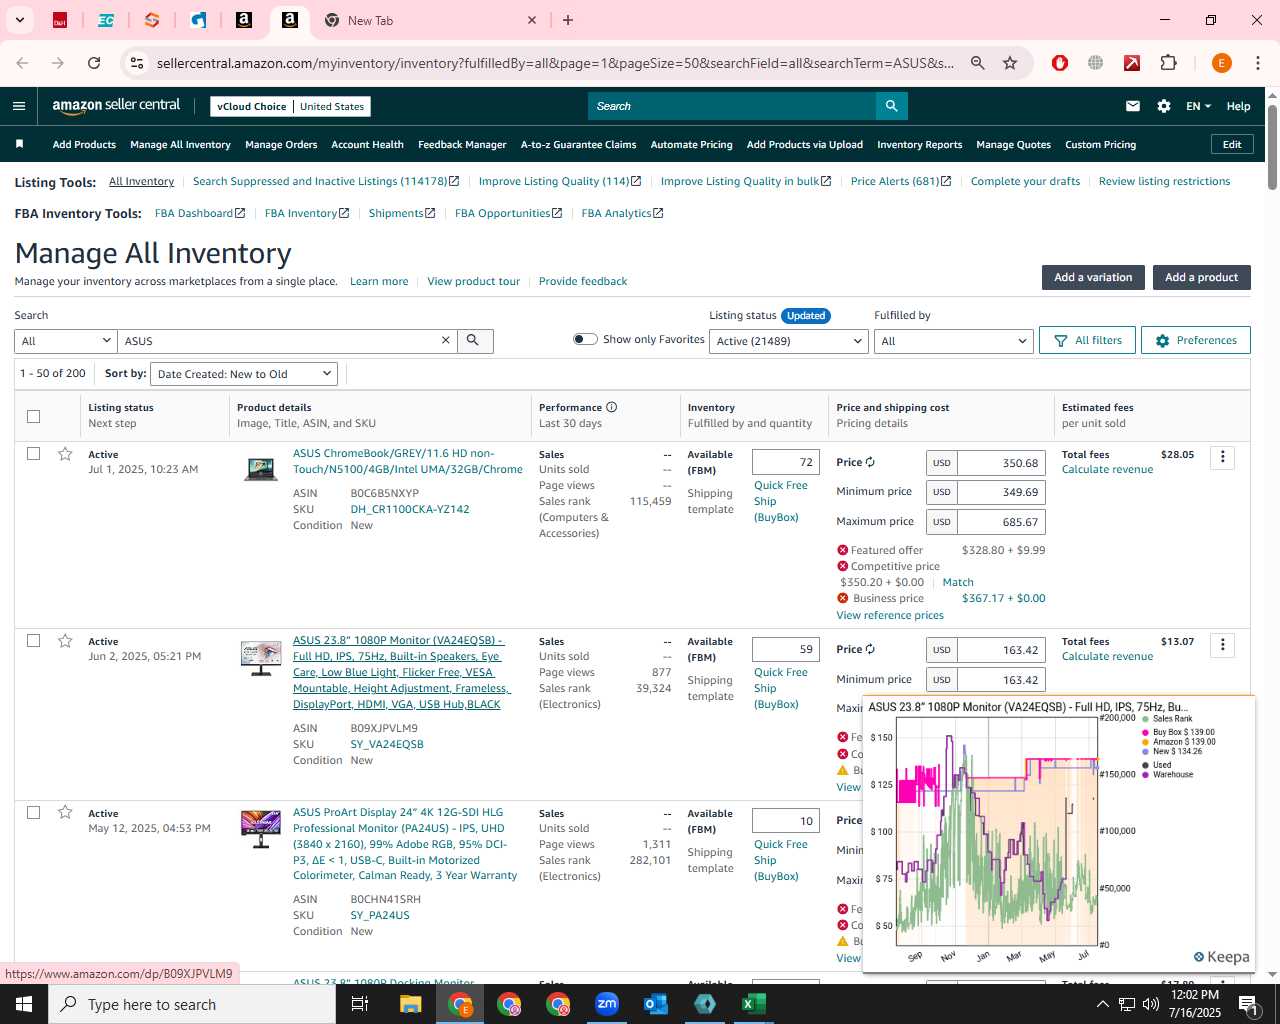This screenshot has height=1024, width=1280.
Task: Click Match link for competitive price
Action: pos(958,582)
